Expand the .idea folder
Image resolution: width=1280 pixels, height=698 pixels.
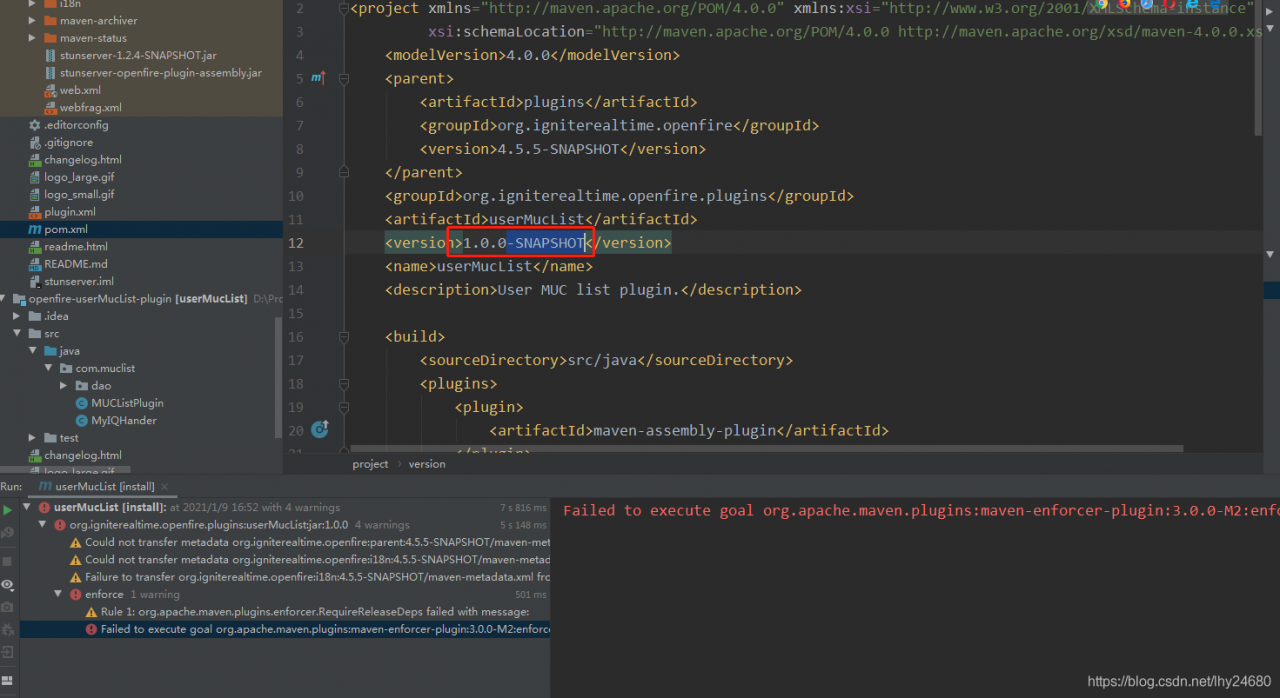pyautogui.click(x=17, y=316)
